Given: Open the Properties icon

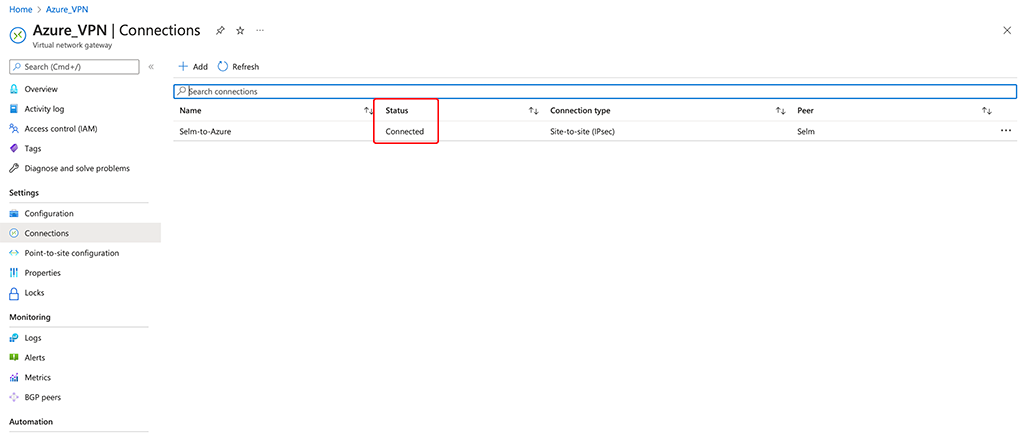Looking at the screenshot, I should (14, 272).
